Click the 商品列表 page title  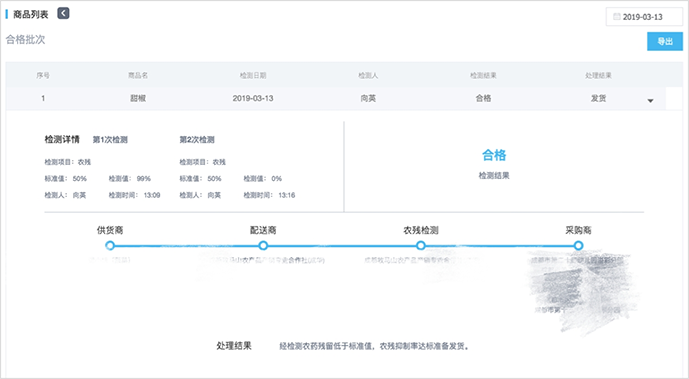30,14
